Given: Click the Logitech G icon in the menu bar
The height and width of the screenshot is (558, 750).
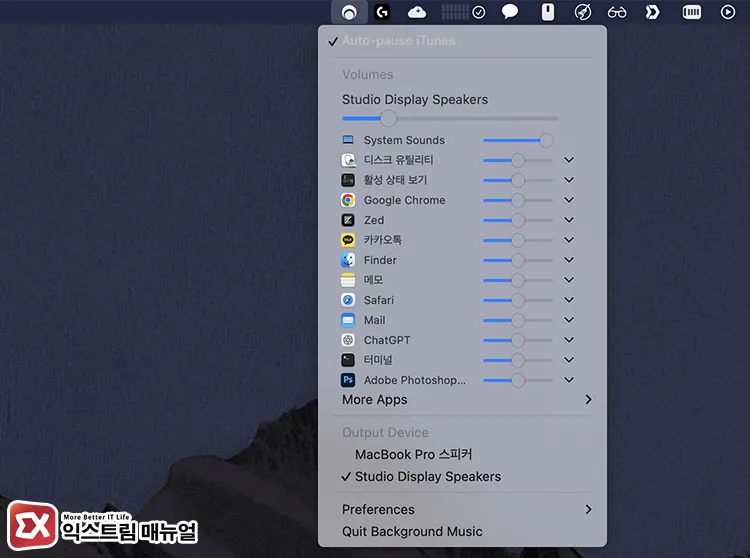Looking at the screenshot, I should tap(382, 12).
